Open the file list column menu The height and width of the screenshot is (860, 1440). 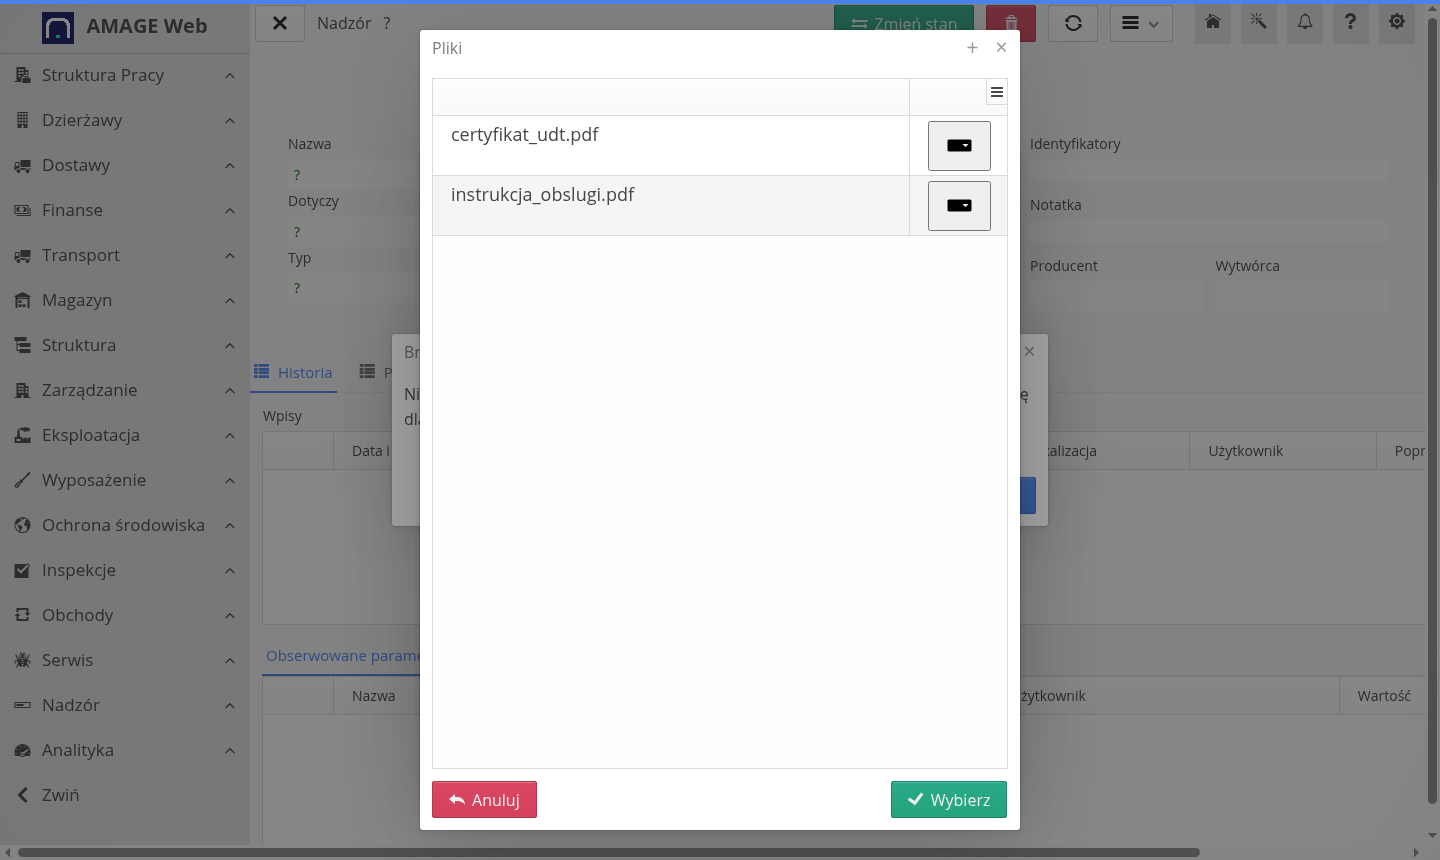pyautogui.click(x=997, y=92)
